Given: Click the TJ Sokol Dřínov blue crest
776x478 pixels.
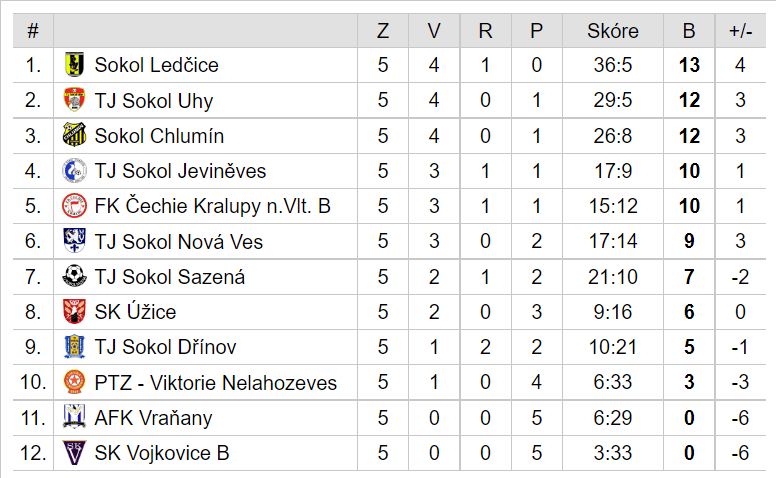Looking at the screenshot, I should (x=74, y=347).
